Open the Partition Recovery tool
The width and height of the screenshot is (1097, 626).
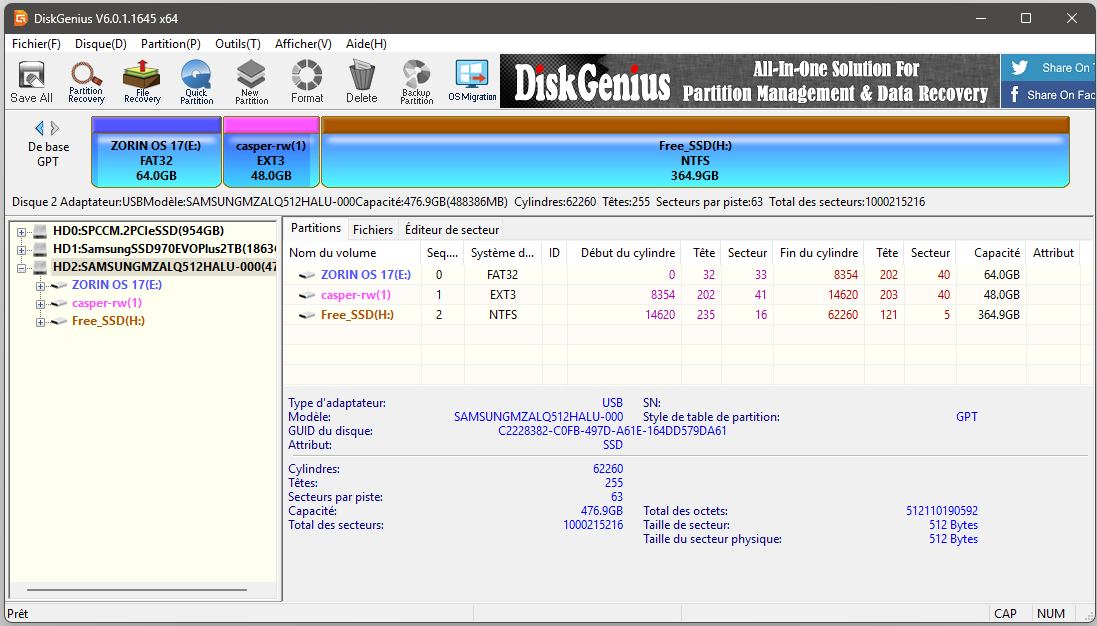coord(86,83)
